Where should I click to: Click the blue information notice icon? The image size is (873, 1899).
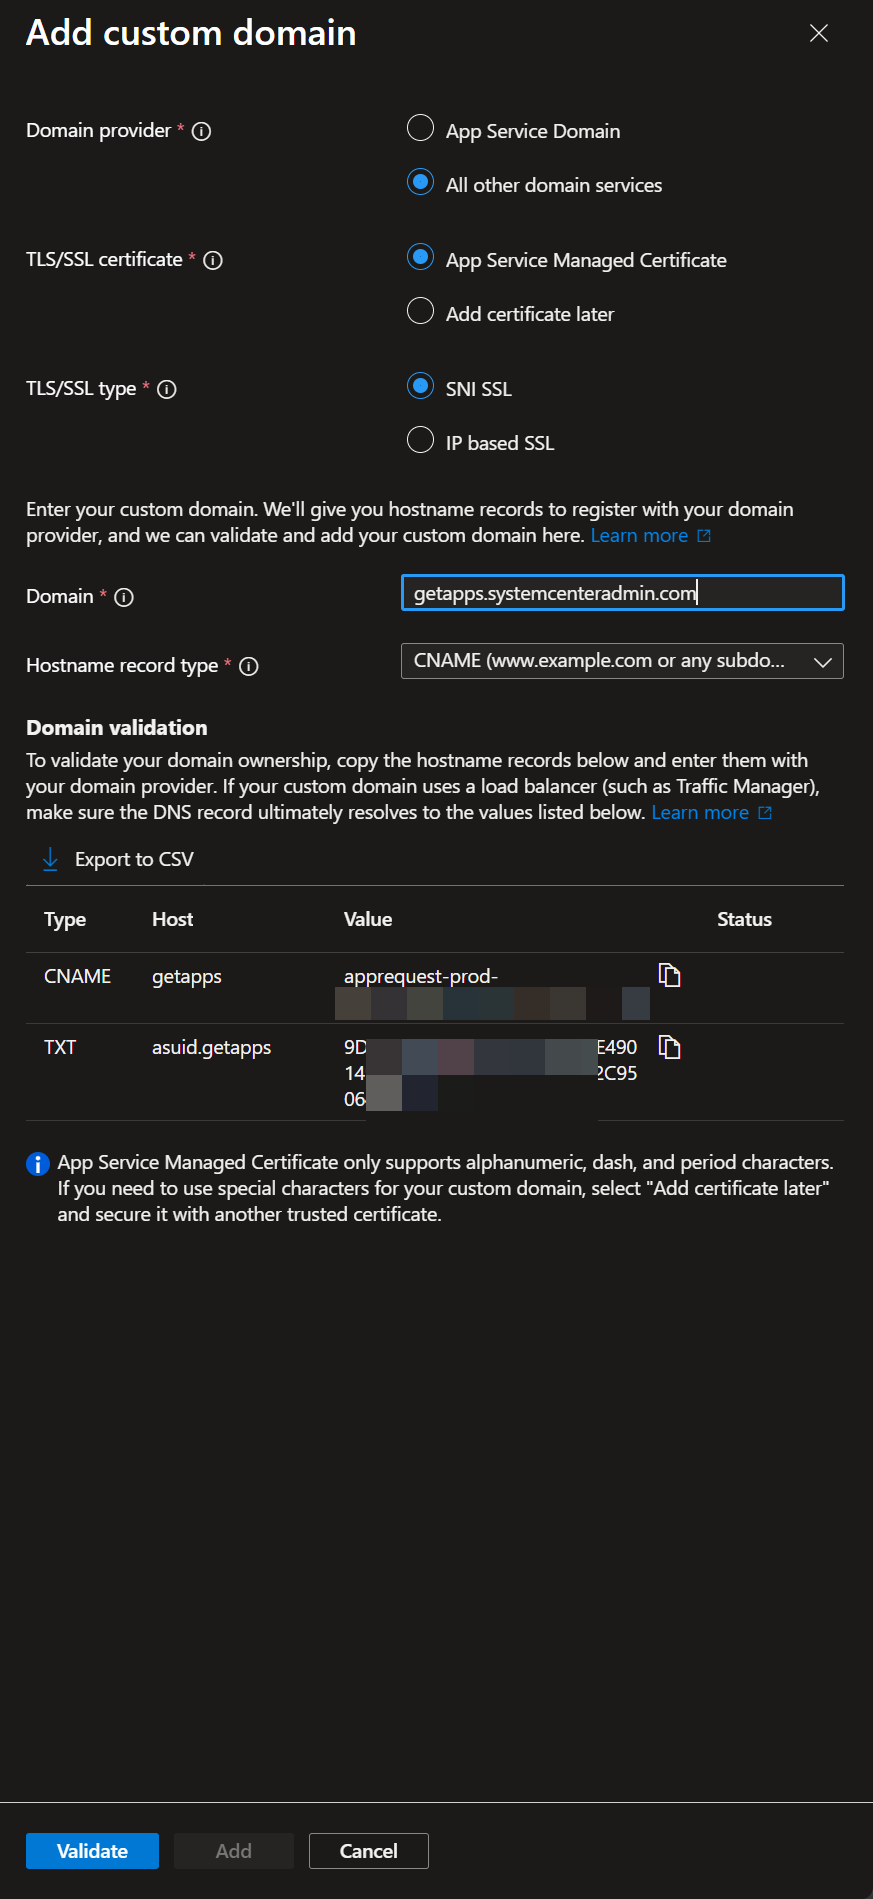pyautogui.click(x=38, y=1164)
